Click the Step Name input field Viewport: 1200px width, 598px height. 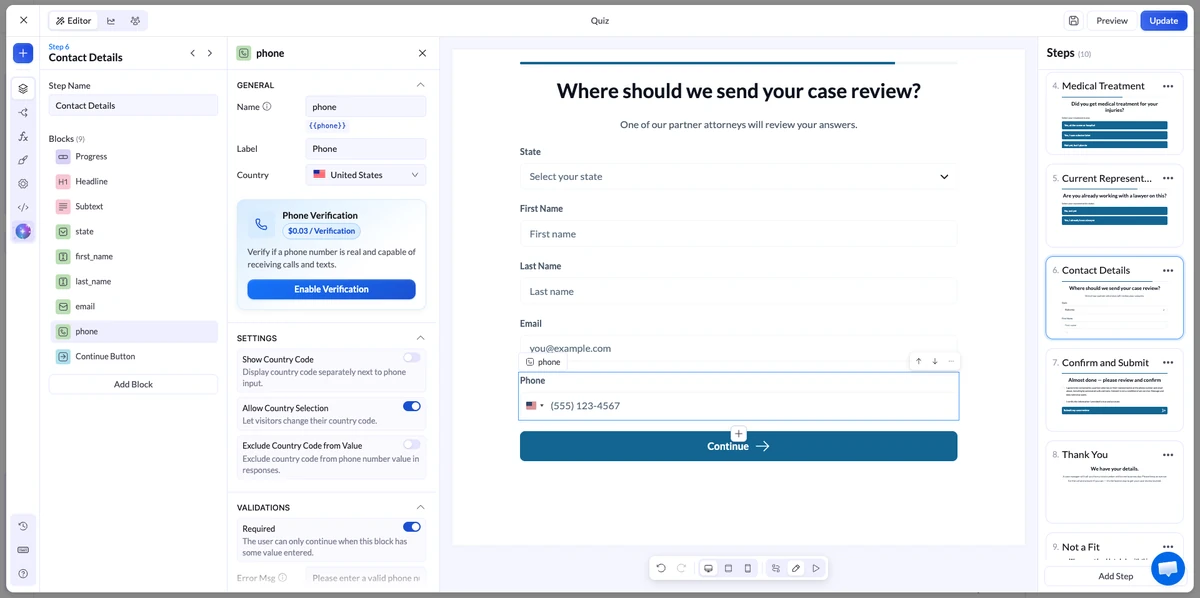[x=133, y=105]
